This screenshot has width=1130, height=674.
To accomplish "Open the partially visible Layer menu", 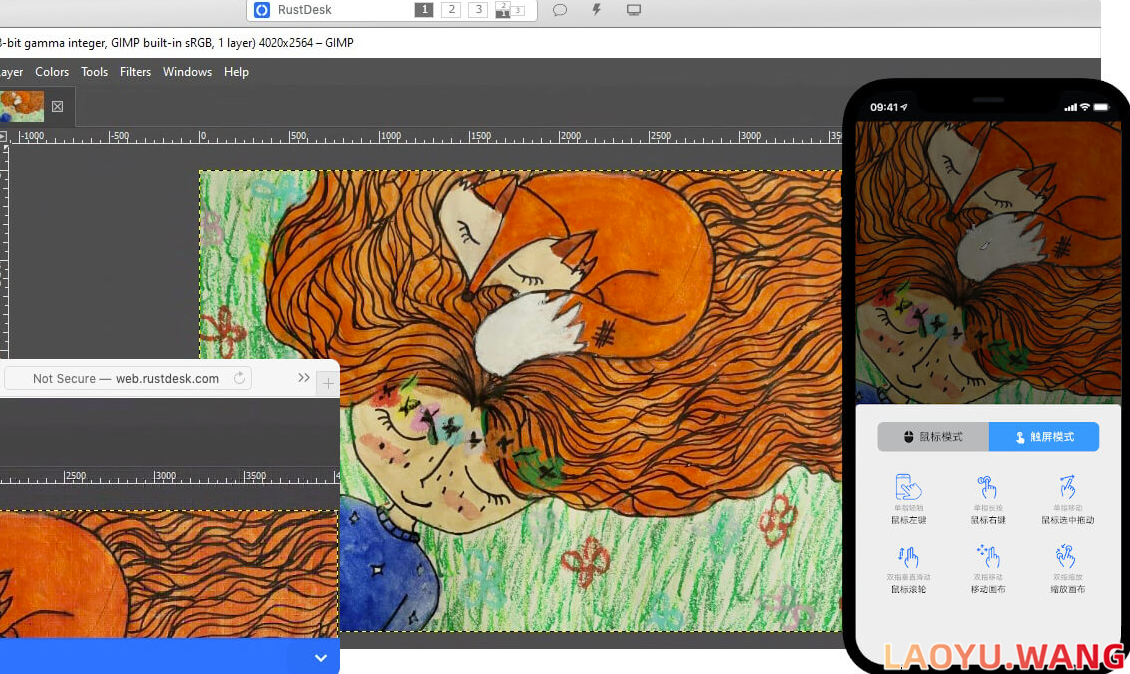I will coord(12,72).
